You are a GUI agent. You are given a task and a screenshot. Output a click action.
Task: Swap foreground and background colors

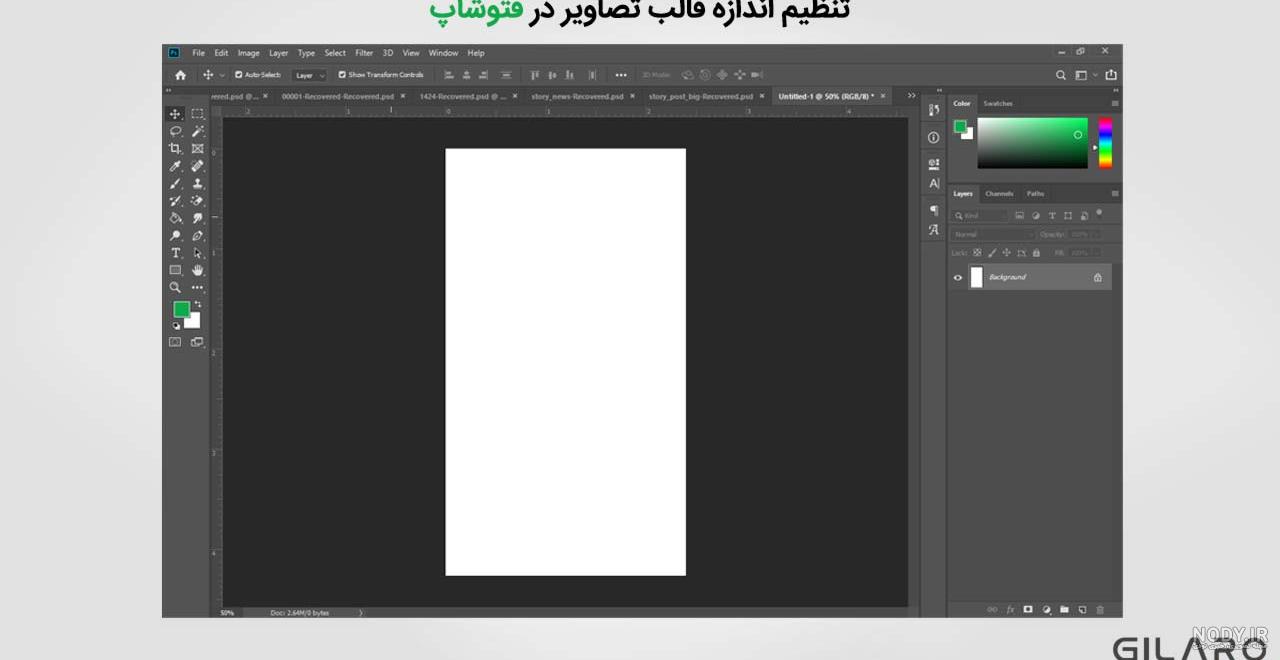197,304
